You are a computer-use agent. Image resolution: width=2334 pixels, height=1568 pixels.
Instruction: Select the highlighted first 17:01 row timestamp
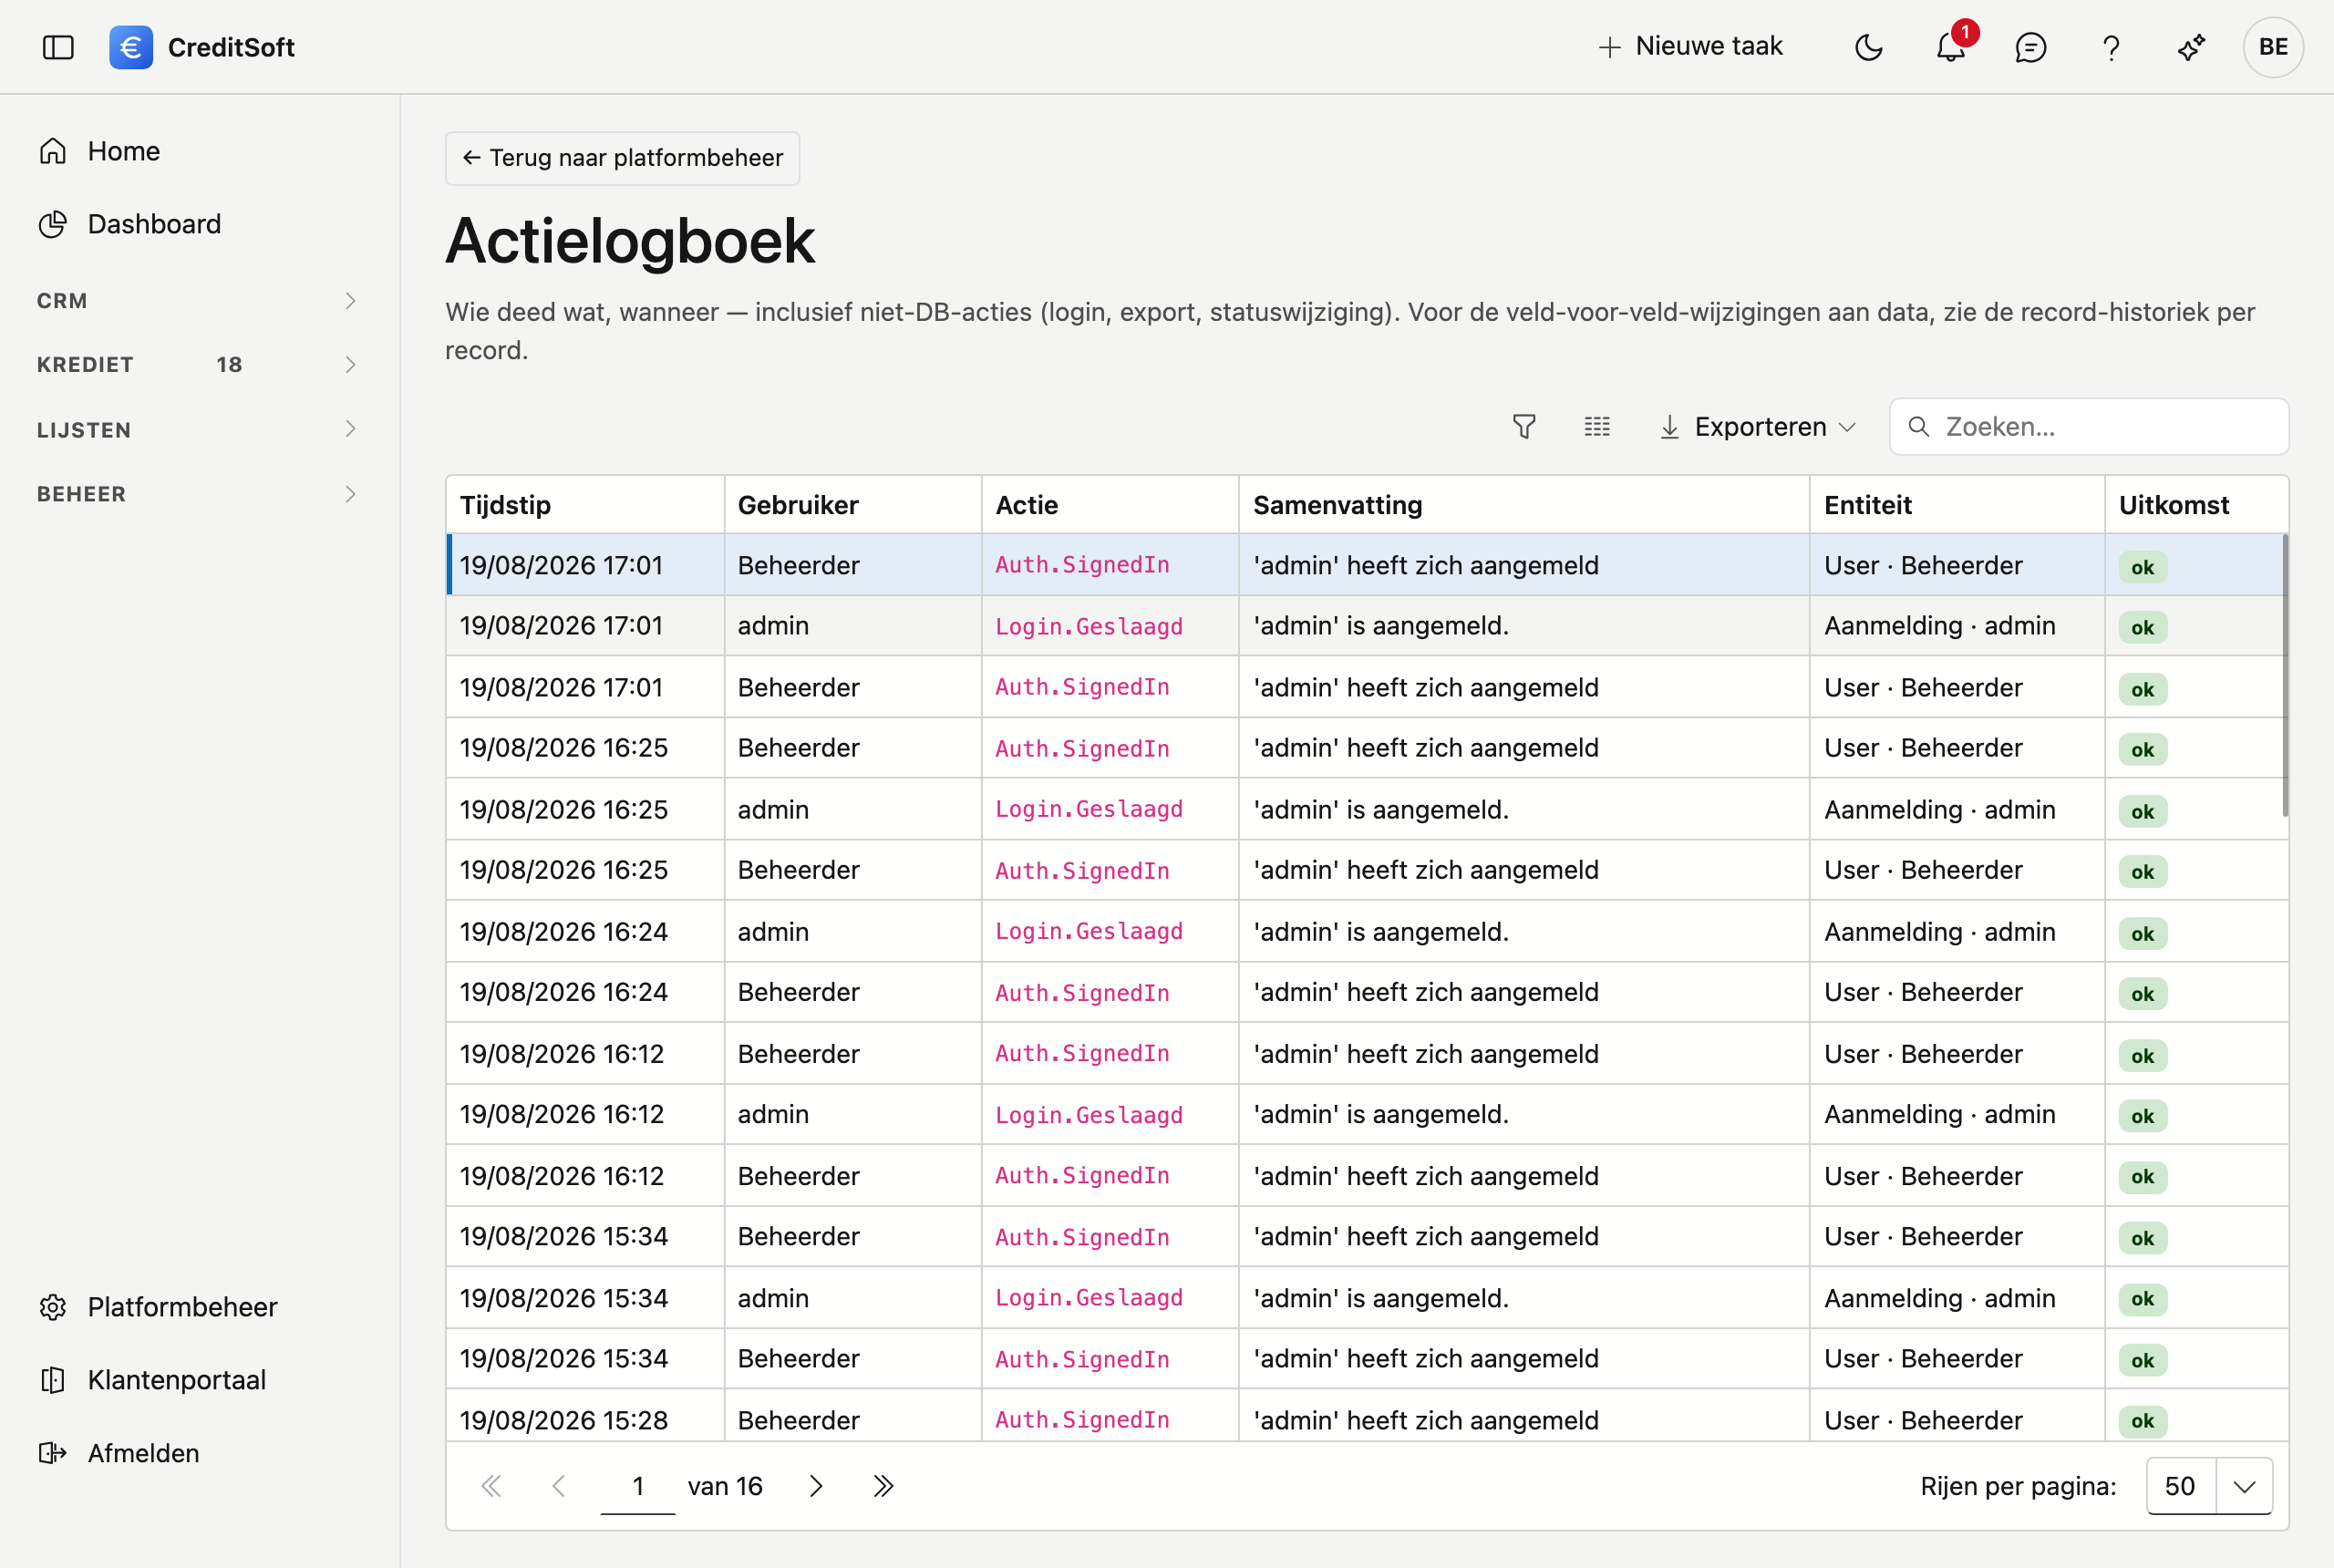point(561,566)
